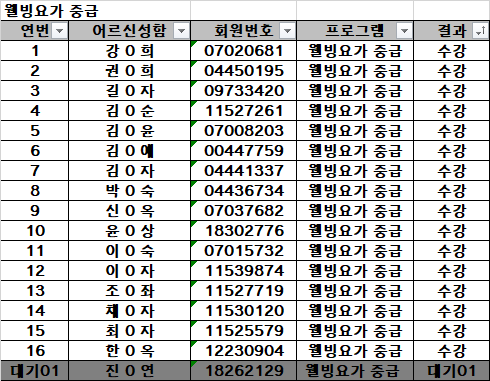Select the title cell 웰빙요가 중급
Viewport: 490px width, 381px height.
coord(96,10)
